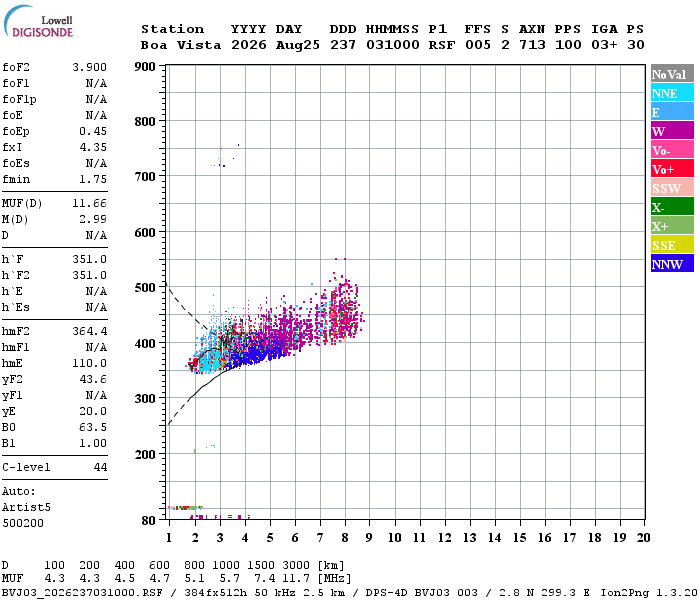Viewport: 700px width, 600px height.
Task: Click the Boa Vista station name
Action: pos(181,45)
